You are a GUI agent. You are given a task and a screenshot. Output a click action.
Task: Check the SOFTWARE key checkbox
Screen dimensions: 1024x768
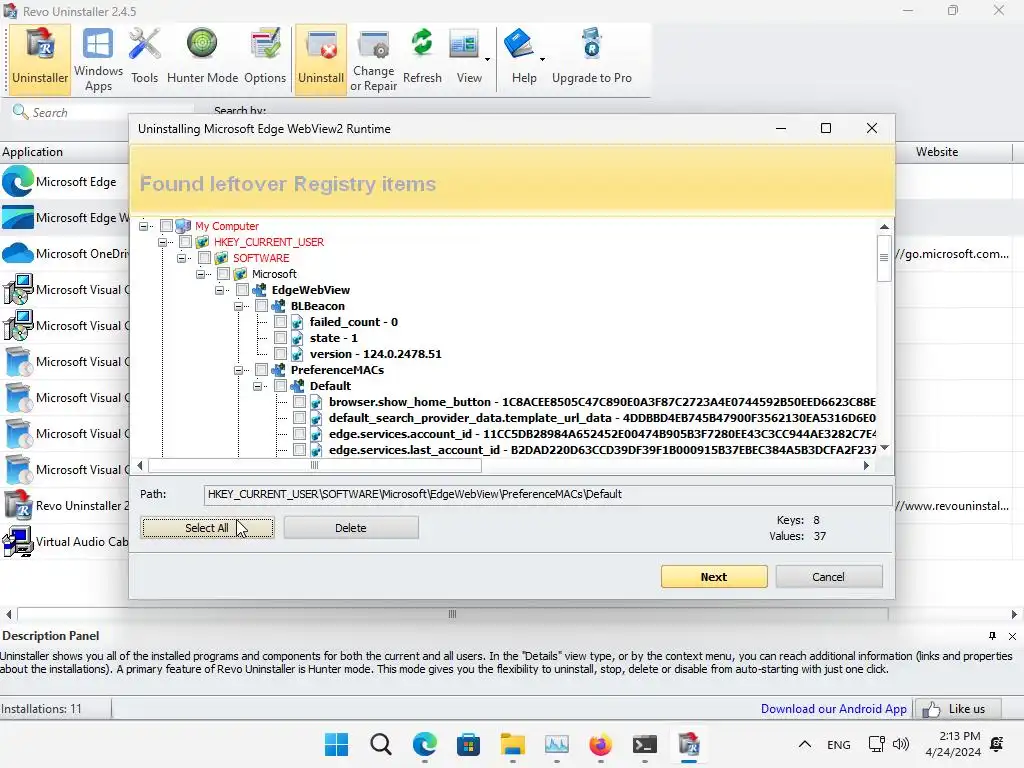coord(204,258)
